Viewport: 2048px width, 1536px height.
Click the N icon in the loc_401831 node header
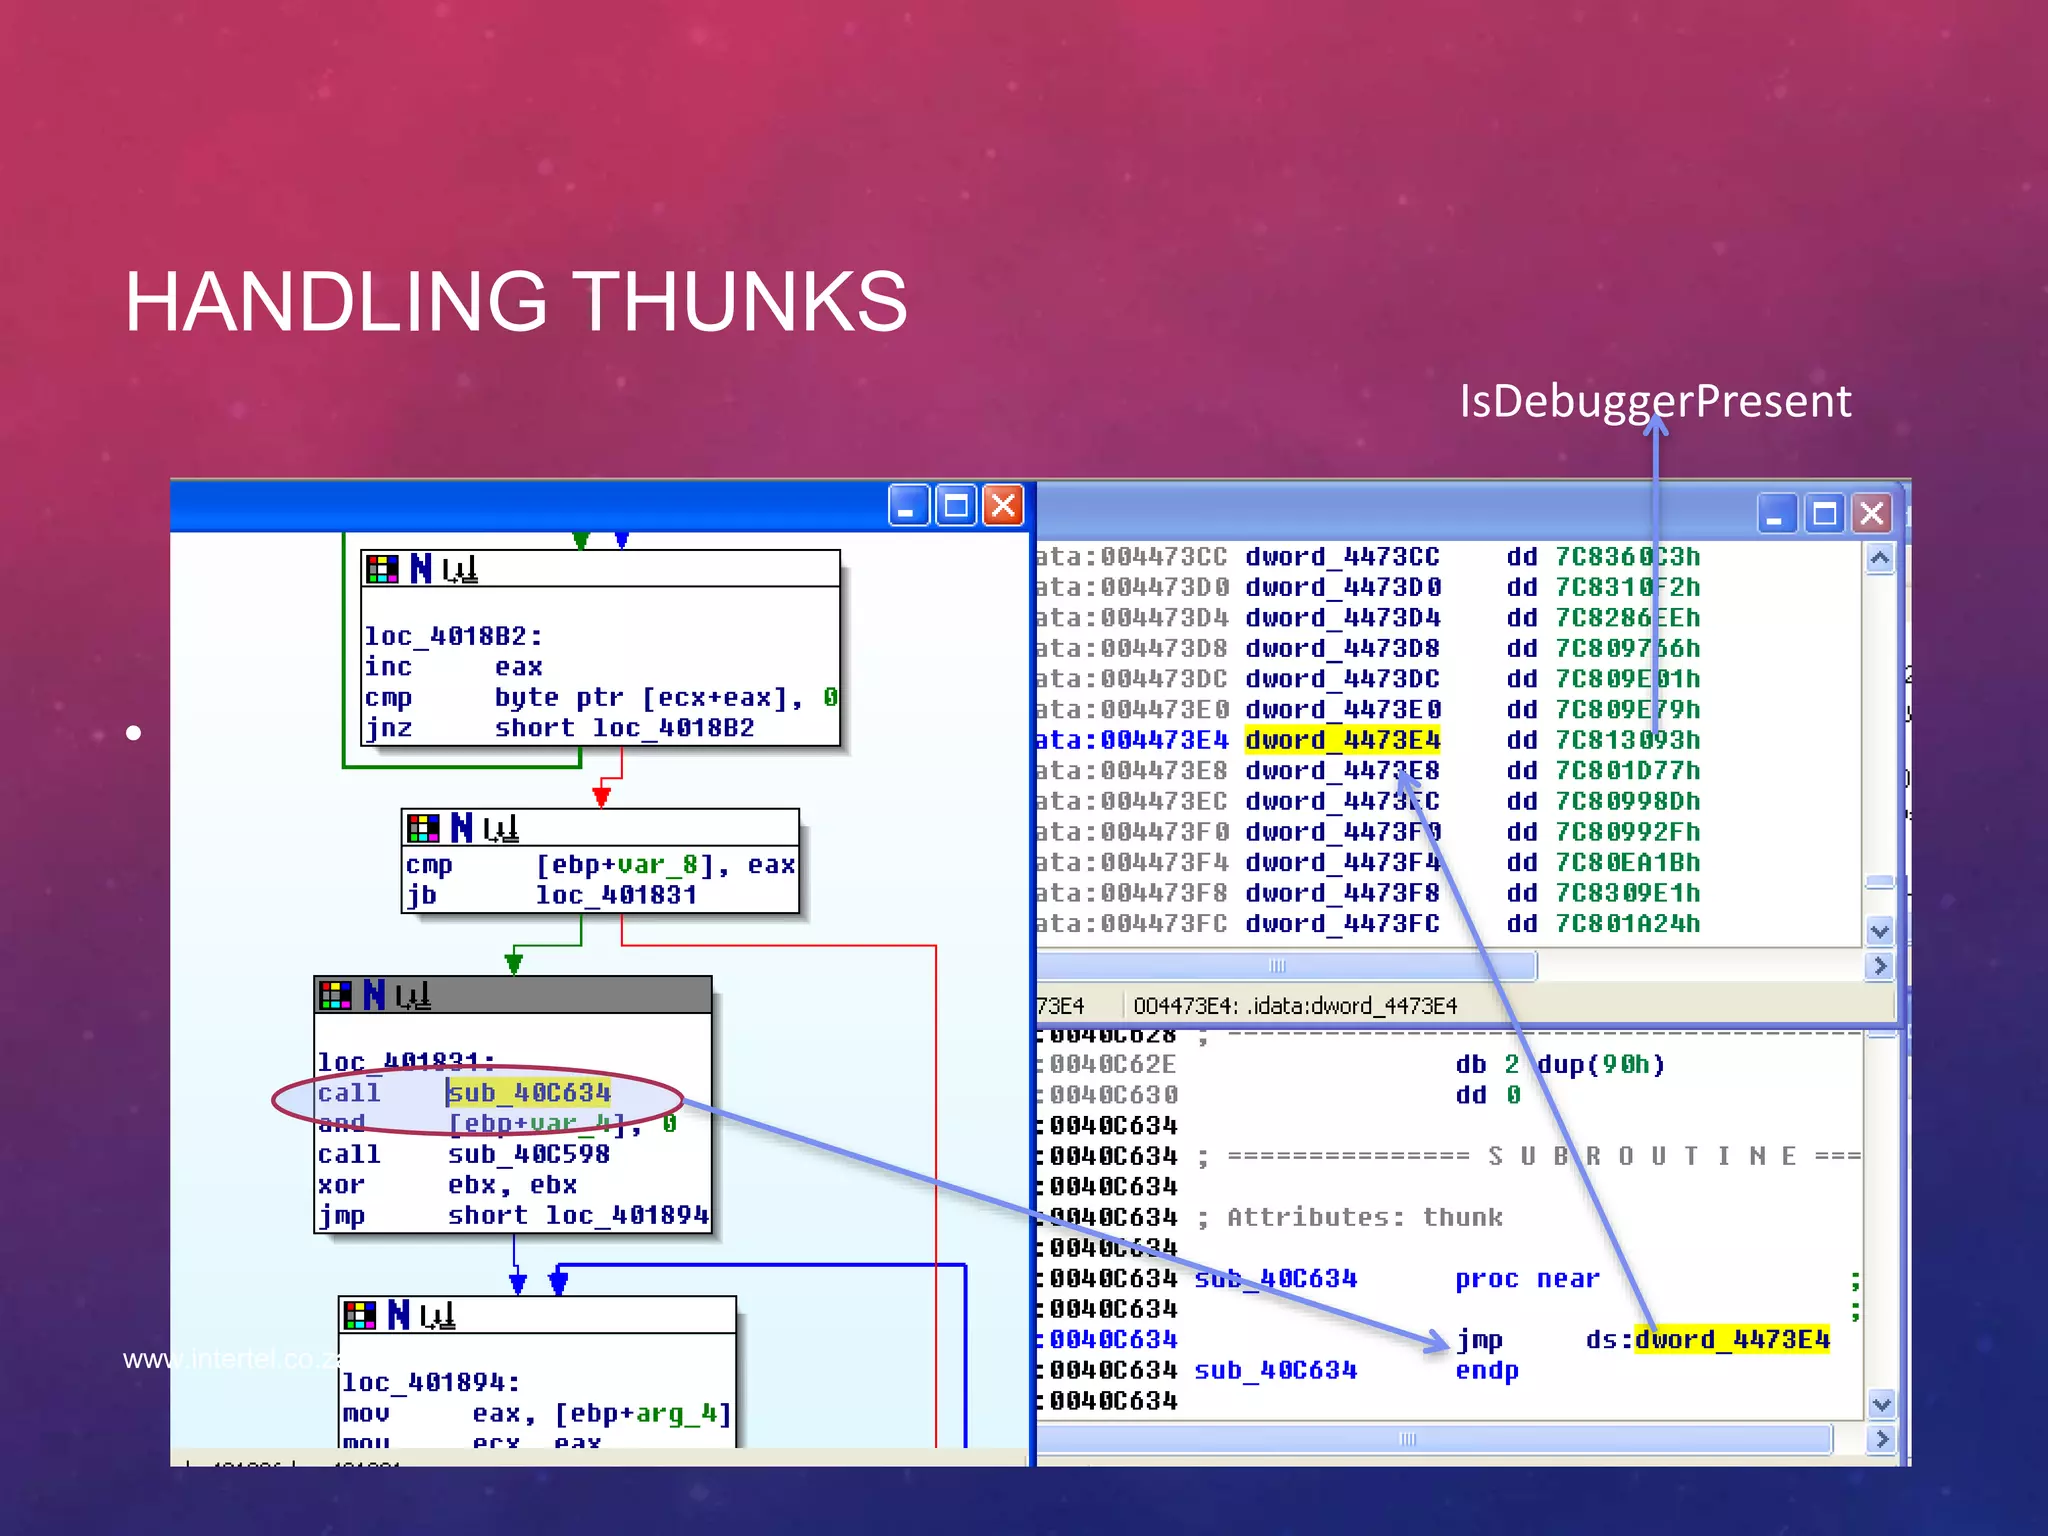374,995
